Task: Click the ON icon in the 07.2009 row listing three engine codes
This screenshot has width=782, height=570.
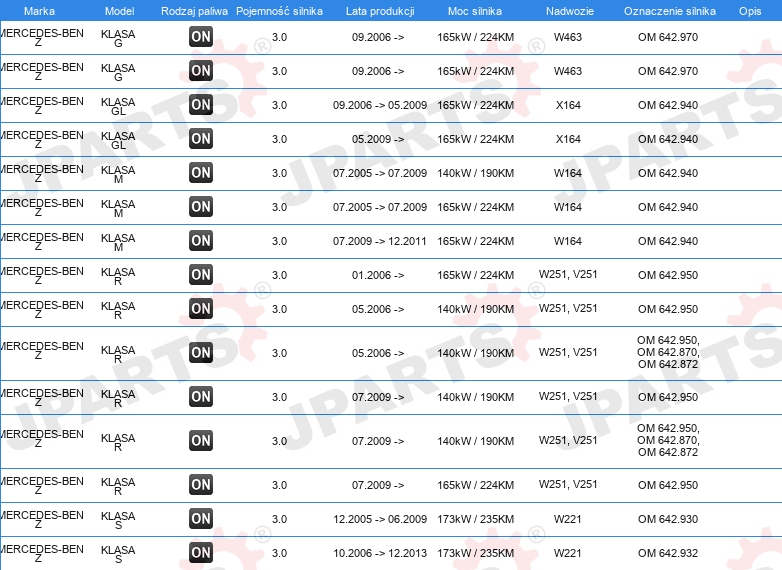Action: (201, 440)
